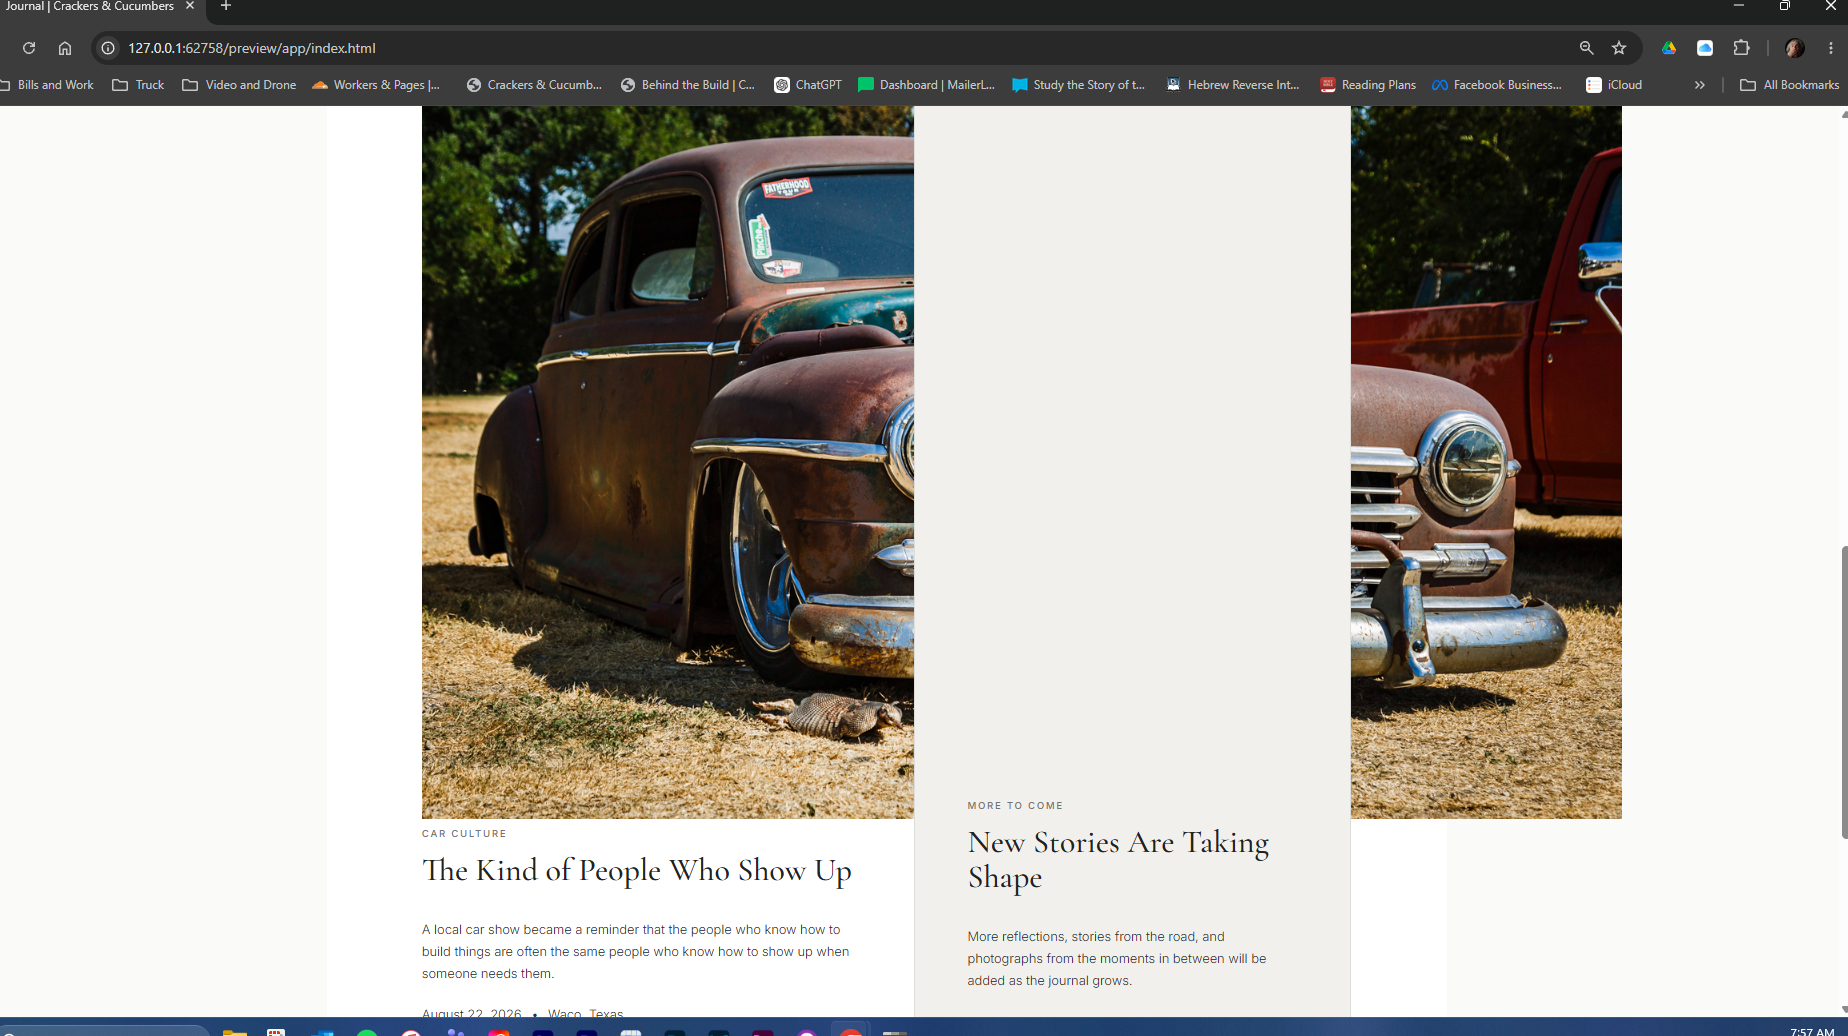The width and height of the screenshot is (1848, 1036).
Task: Open the Google Drive extension icon
Action: pyautogui.click(x=1669, y=48)
